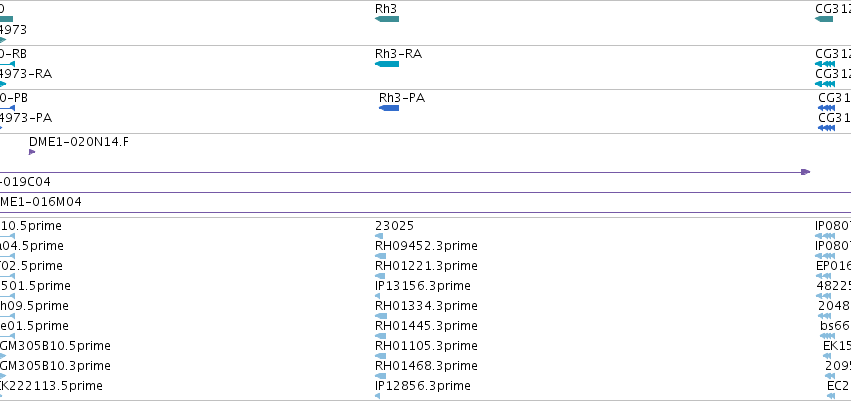
Task: Click the glyph under 501.5prime label
Action: click(8, 296)
